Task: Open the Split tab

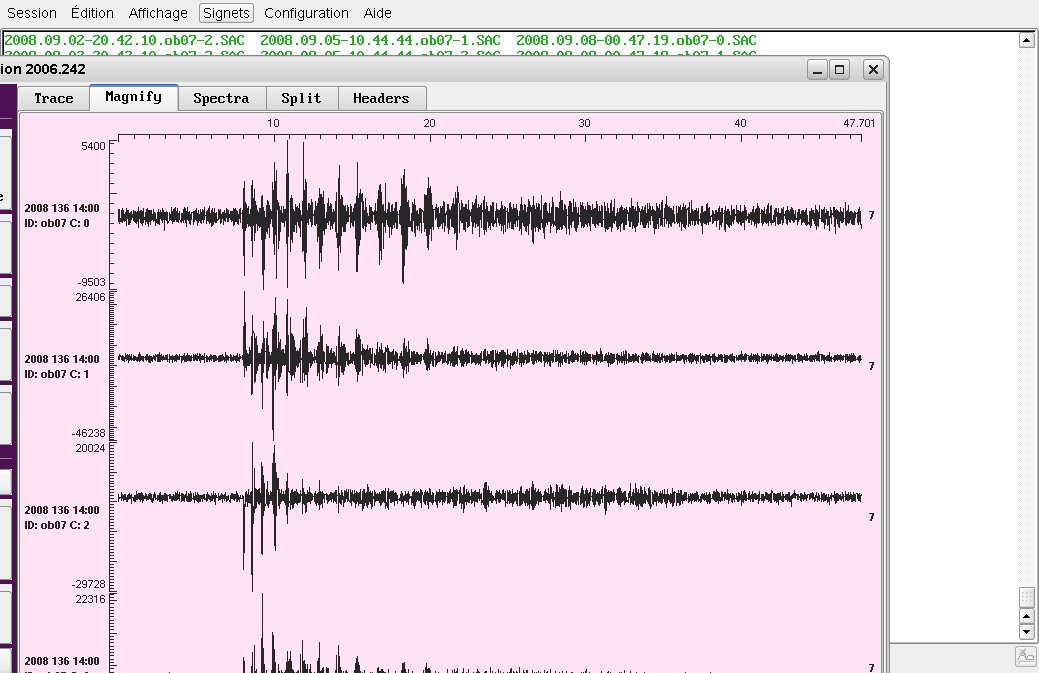Action: 301,98
